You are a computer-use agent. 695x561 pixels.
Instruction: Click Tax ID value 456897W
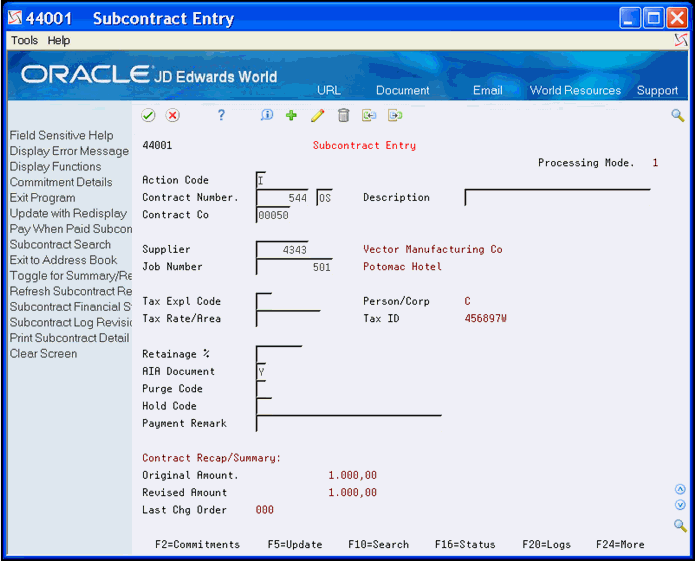point(486,319)
